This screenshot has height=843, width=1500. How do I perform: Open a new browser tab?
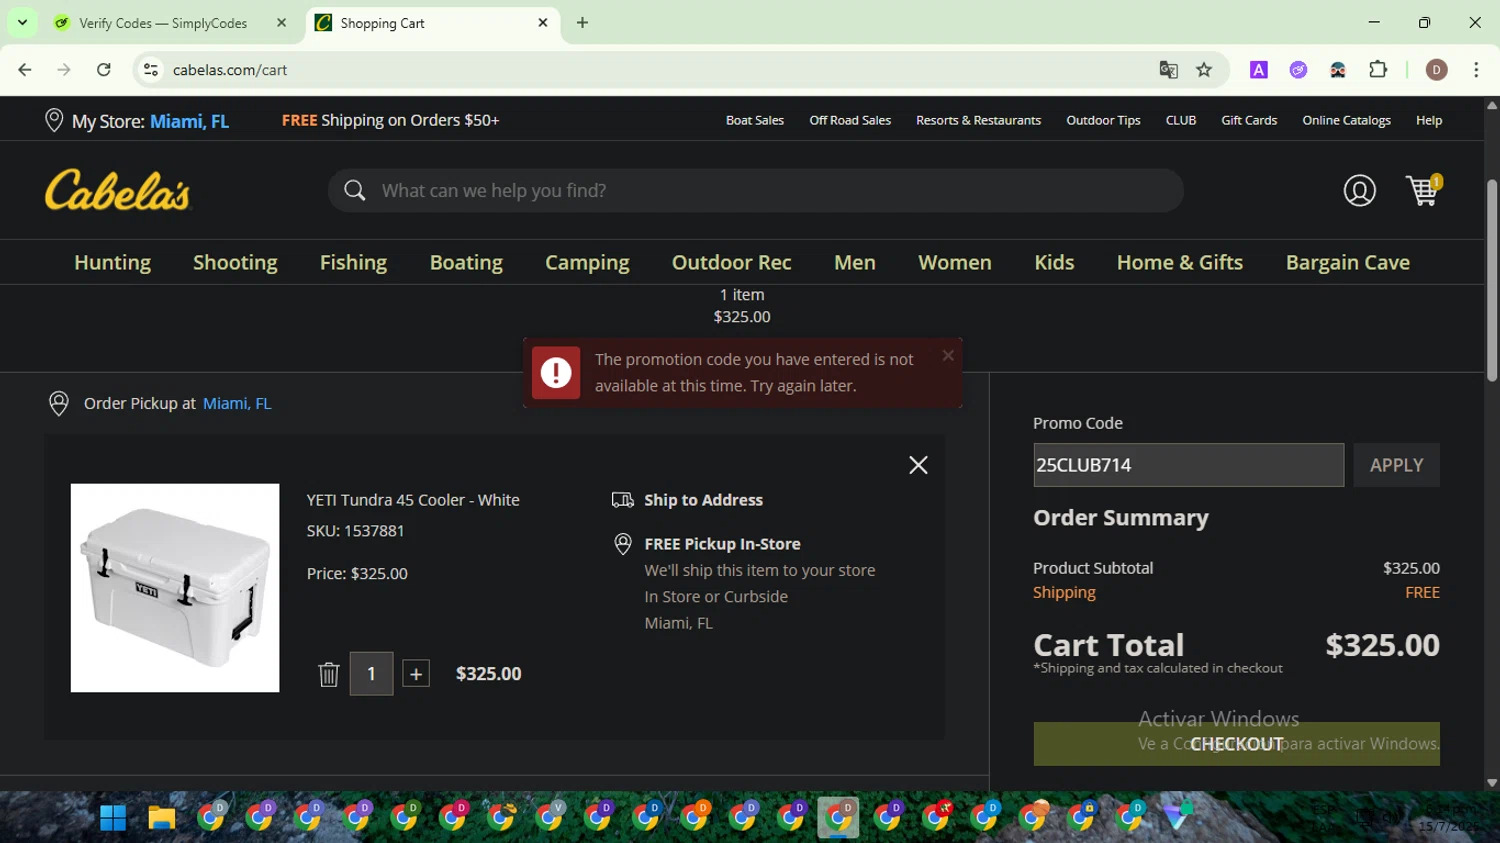click(x=582, y=22)
